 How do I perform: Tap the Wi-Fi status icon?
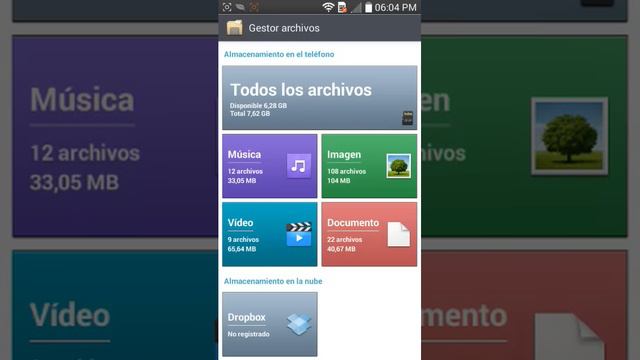click(x=328, y=7)
